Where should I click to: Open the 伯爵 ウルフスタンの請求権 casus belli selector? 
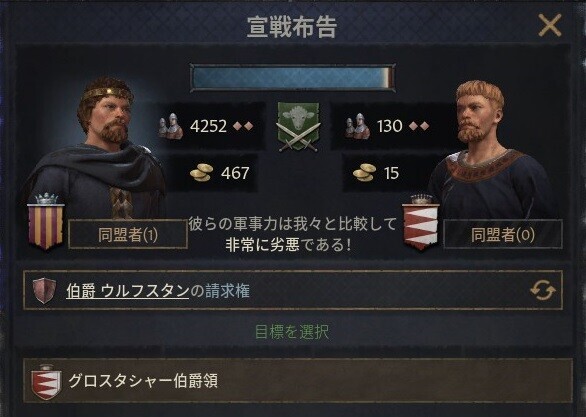[293, 290]
